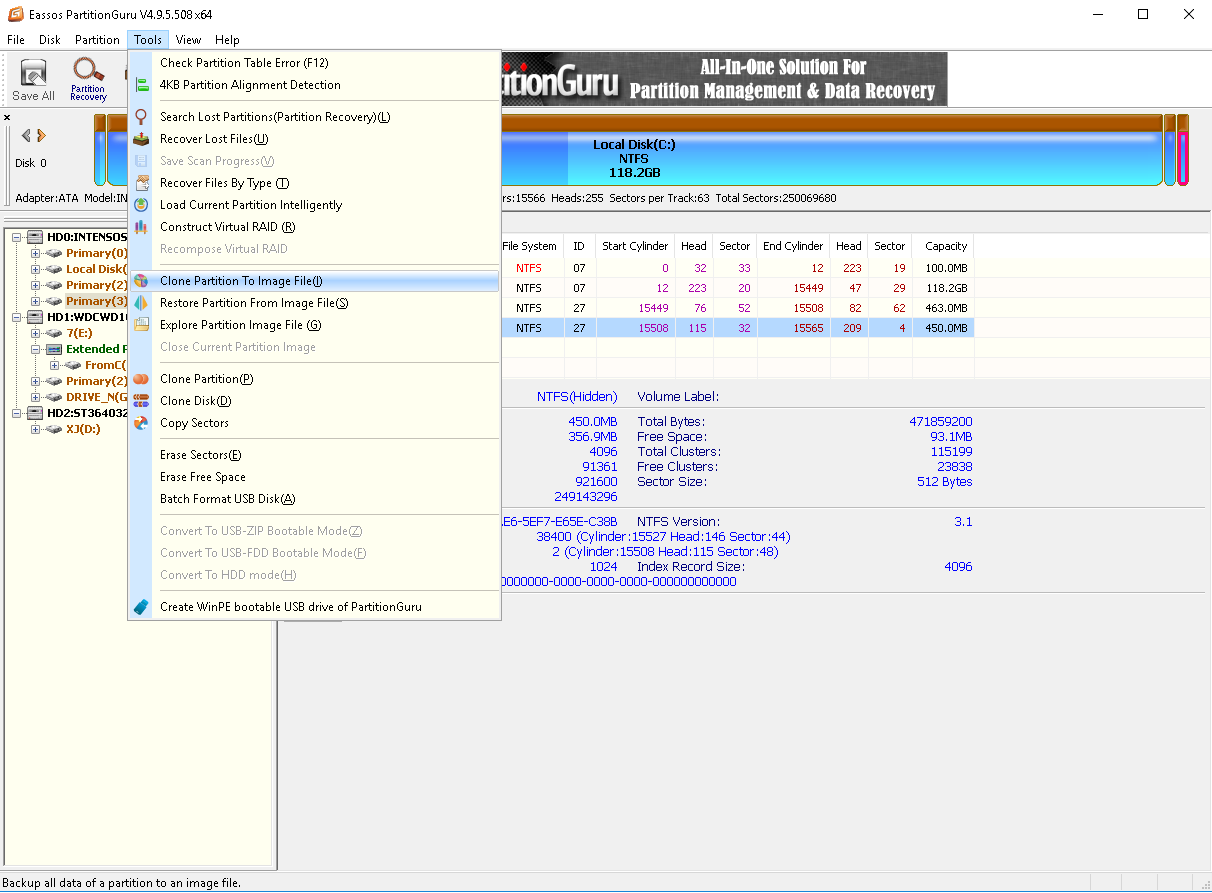Create WinPE bootable USB drive of PartitionGuru

314,607
